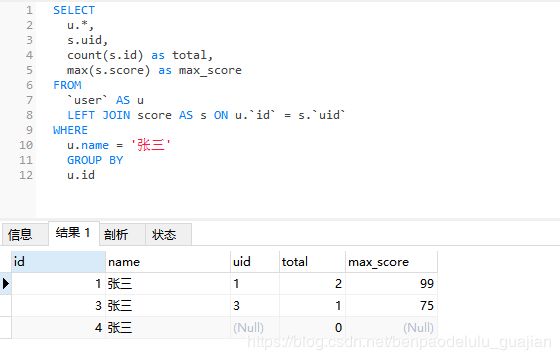Click the WHERE keyword in editor

pos(70,130)
